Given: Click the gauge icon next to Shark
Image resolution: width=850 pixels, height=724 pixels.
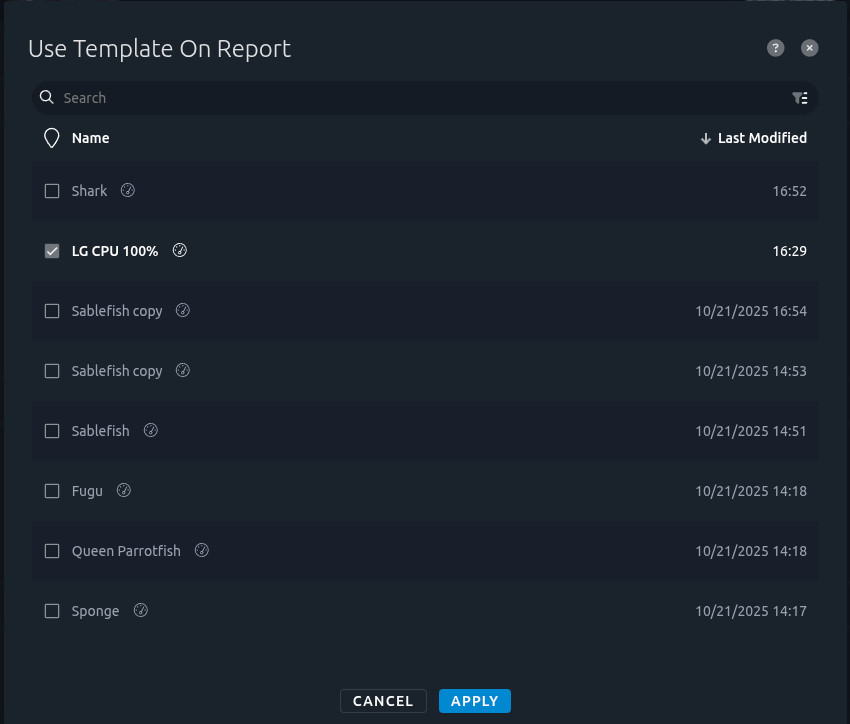Looking at the screenshot, I should coord(127,190).
